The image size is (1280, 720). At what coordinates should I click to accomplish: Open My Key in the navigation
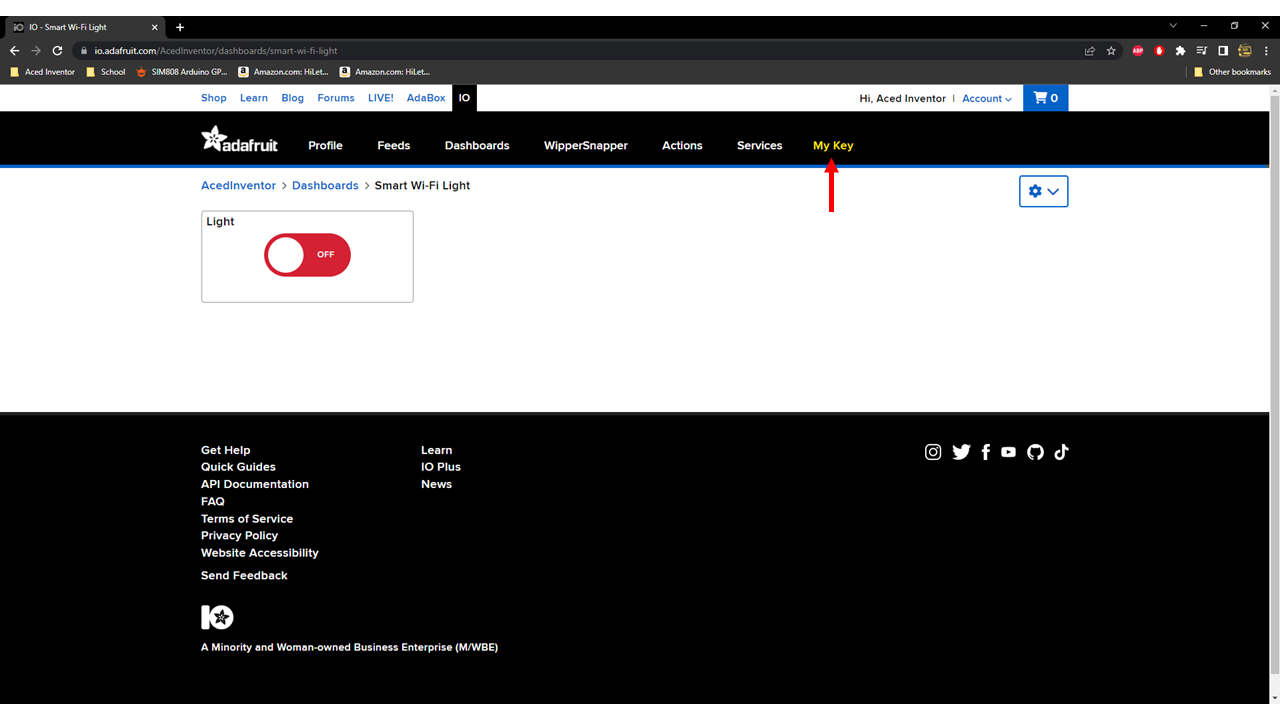(x=833, y=146)
